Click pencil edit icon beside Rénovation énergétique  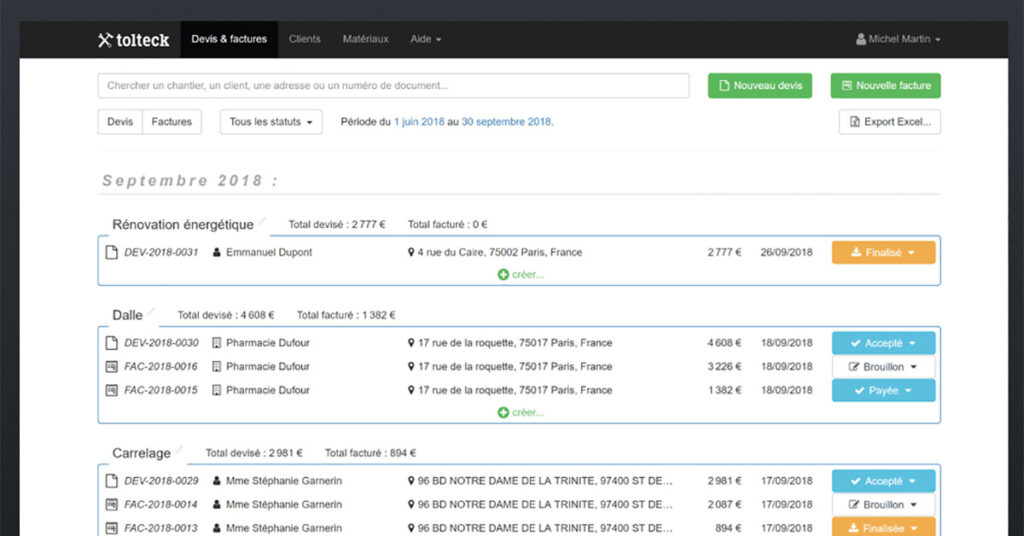(262, 221)
